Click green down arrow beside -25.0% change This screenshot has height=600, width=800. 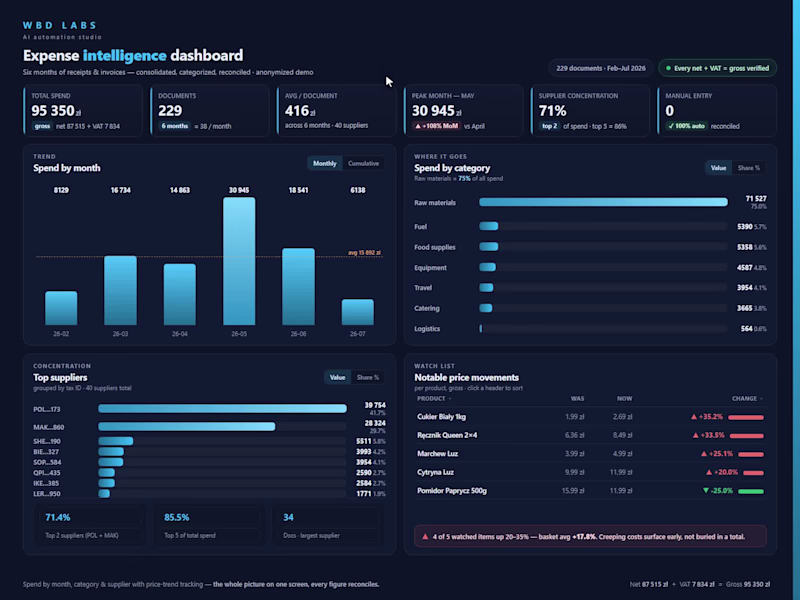[706, 491]
